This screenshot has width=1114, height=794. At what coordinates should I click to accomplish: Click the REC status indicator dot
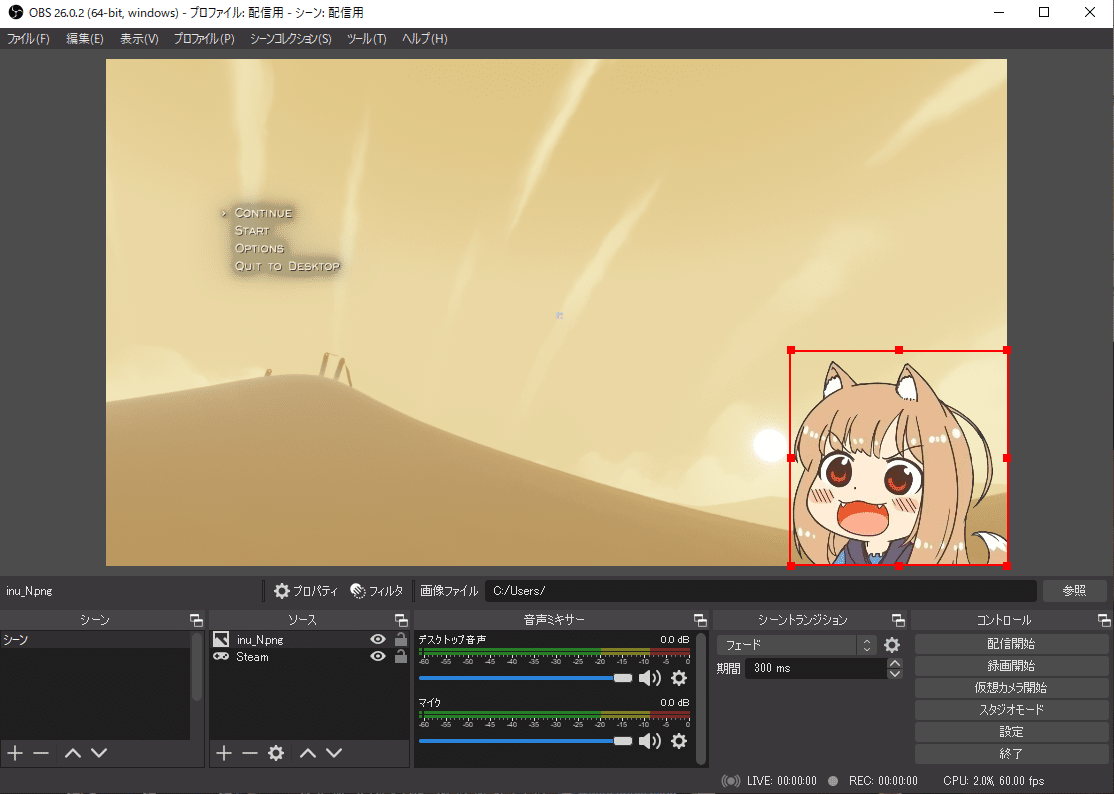833,781
